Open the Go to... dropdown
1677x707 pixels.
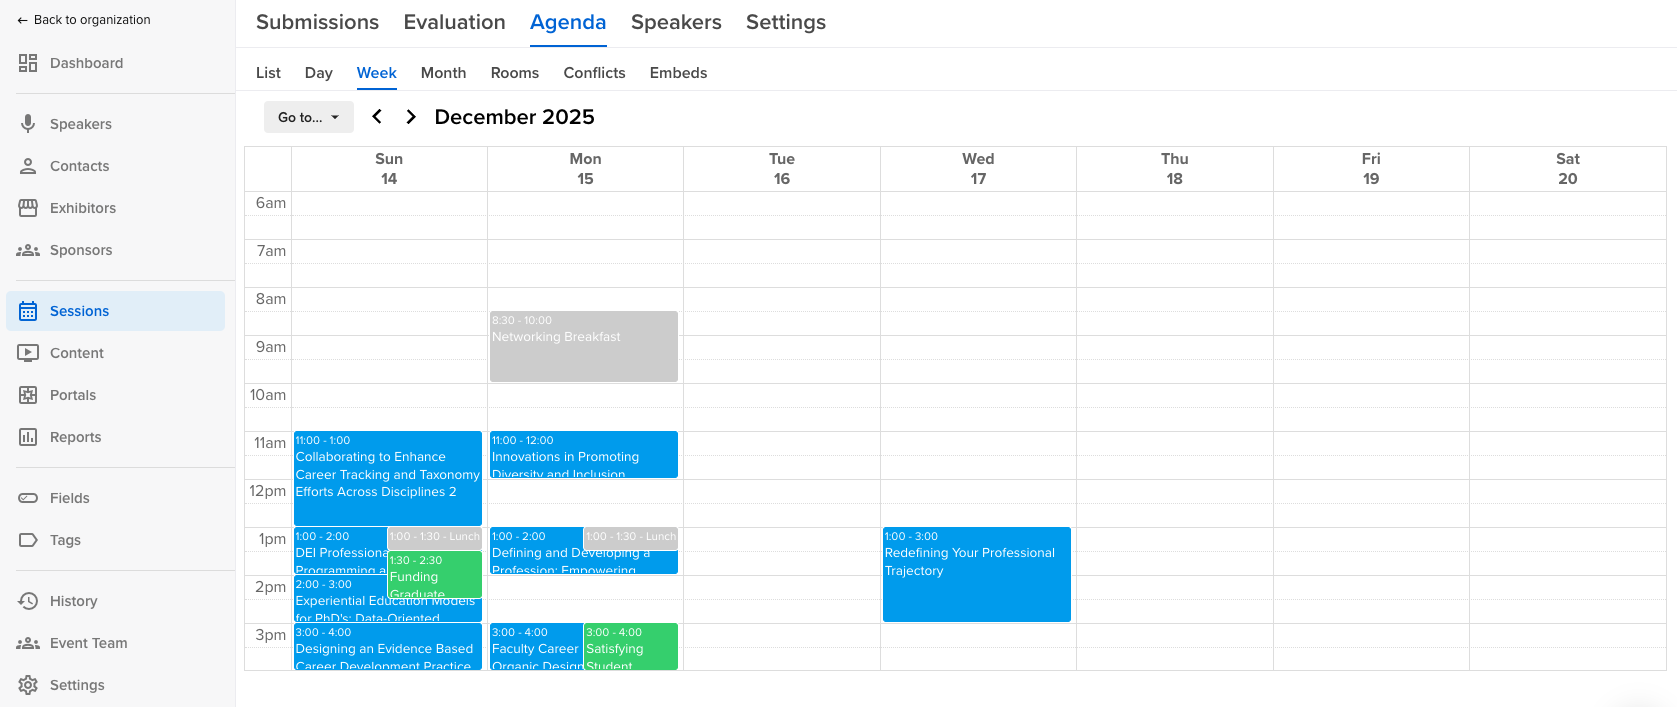308,117
